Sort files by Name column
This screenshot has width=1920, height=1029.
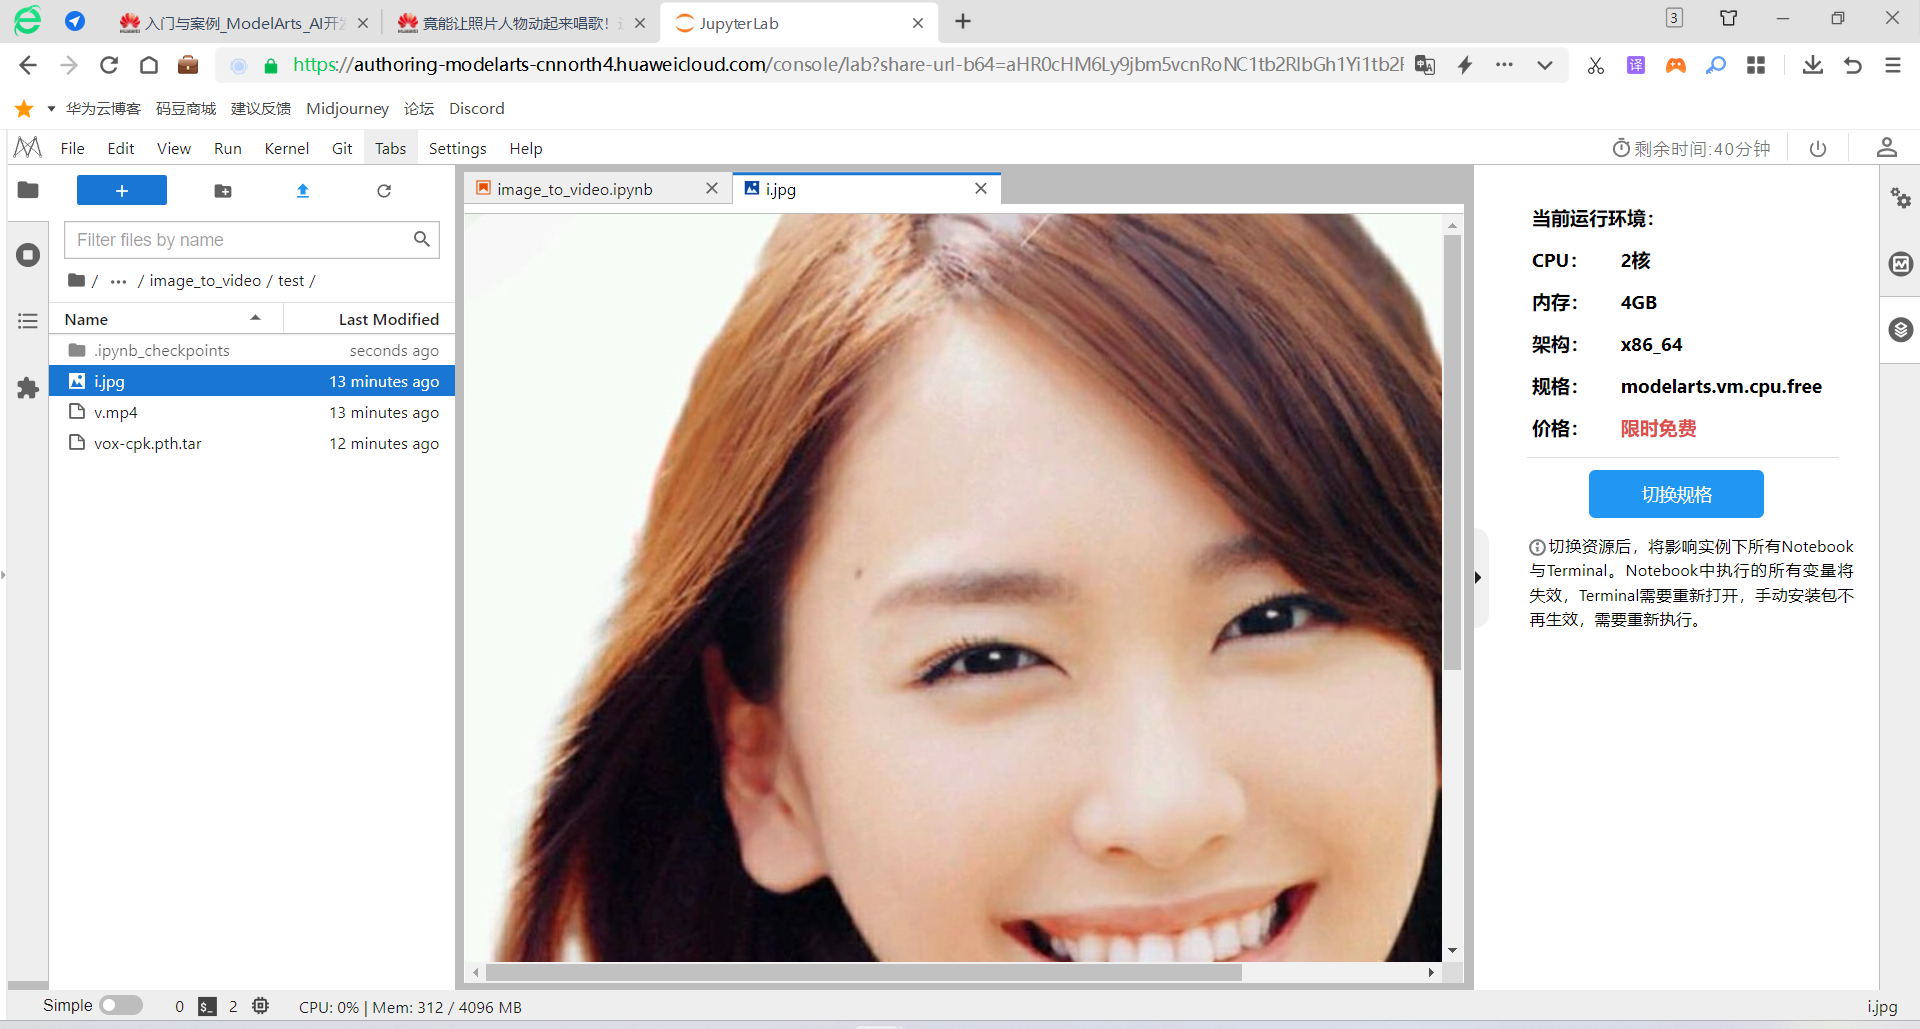click(x=166, y=319)
